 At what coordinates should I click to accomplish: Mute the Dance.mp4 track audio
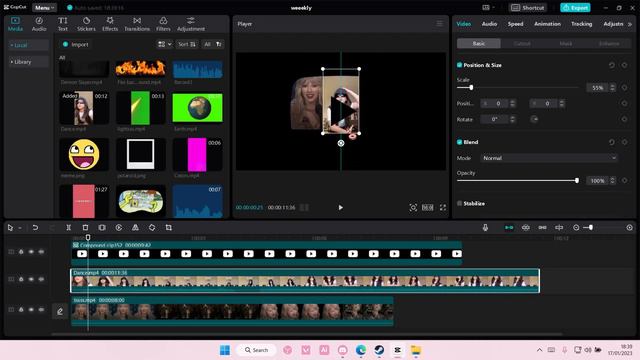point(41,279)
